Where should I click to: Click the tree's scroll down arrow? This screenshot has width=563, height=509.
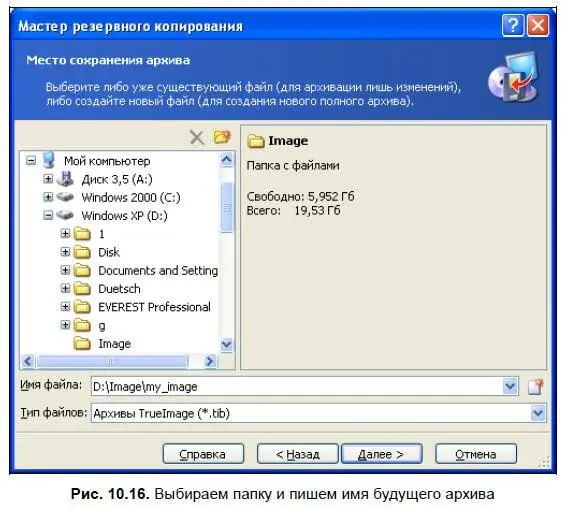tap(226, 345)
